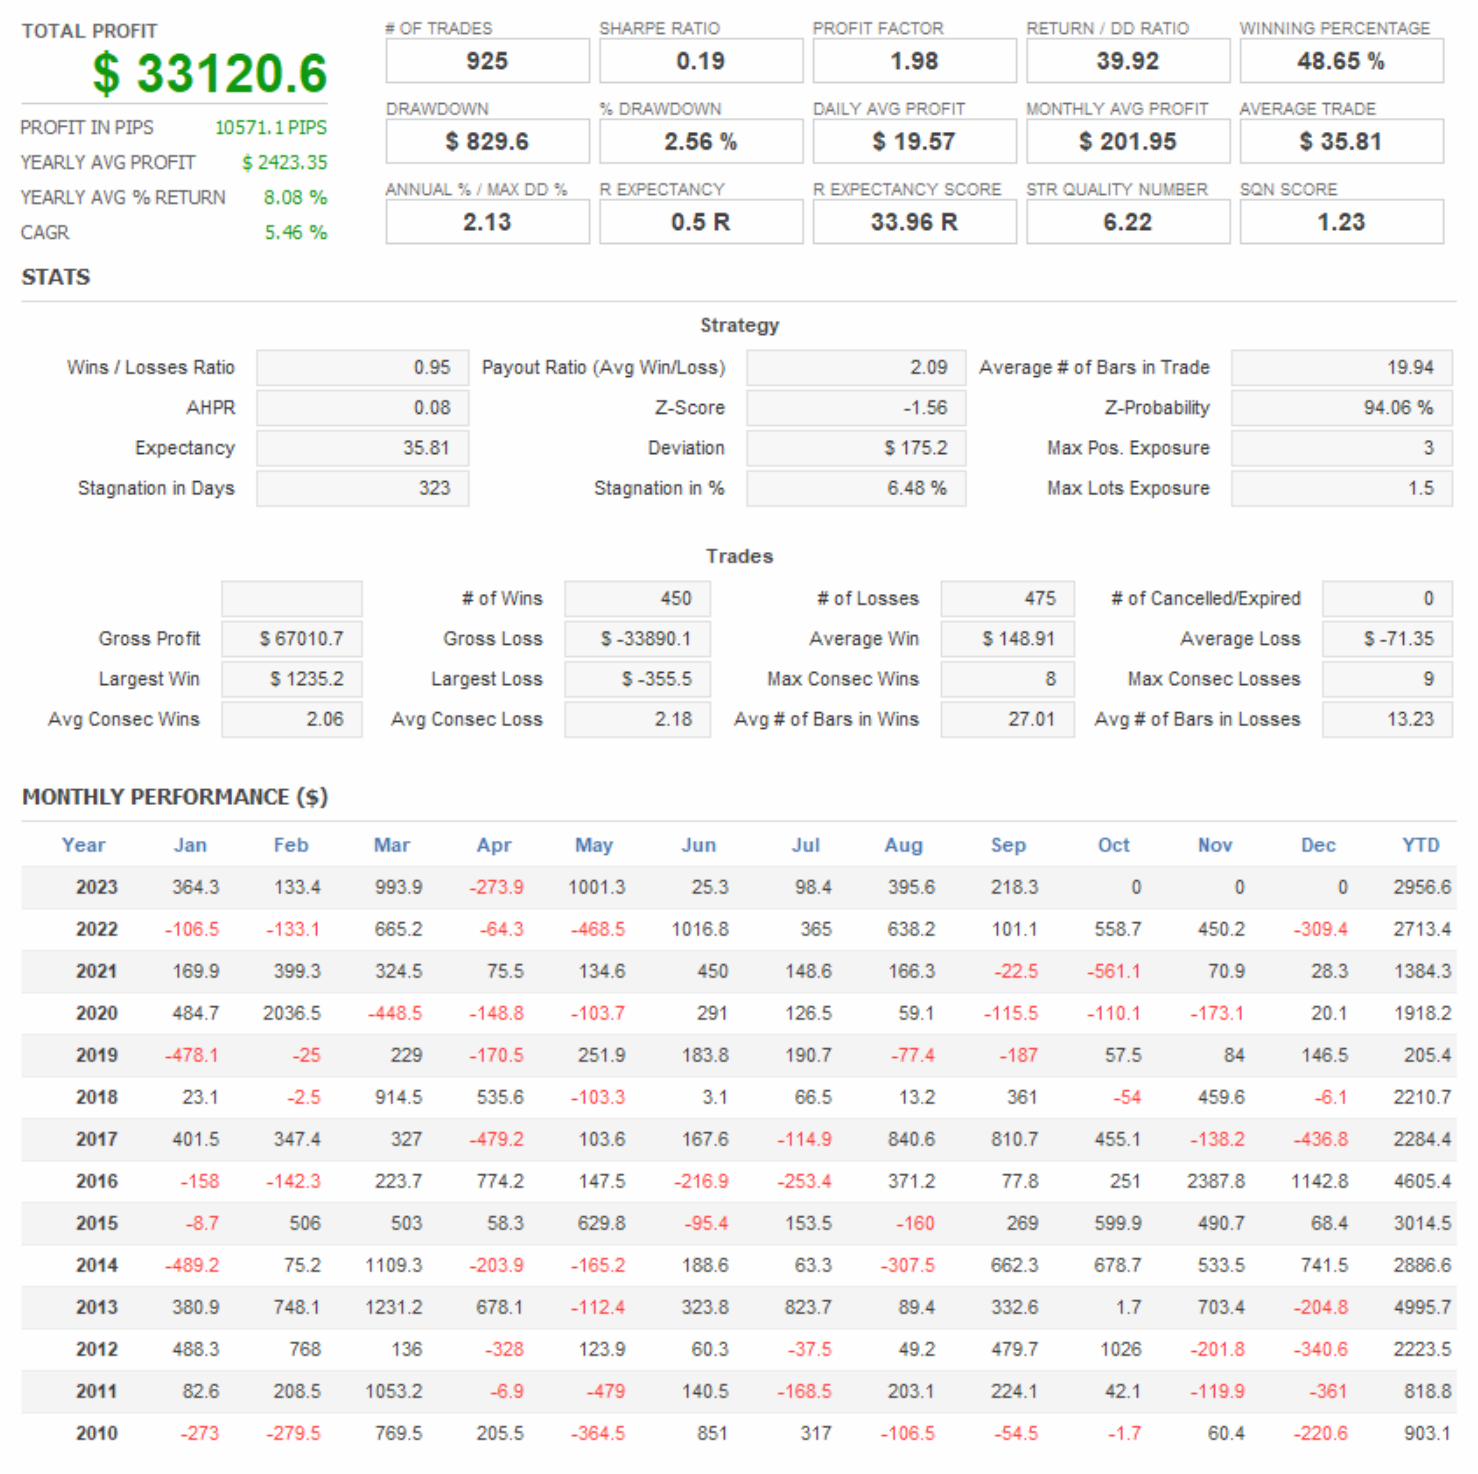Select the 2023 YTD value 2956.6

pos(1422,887)
